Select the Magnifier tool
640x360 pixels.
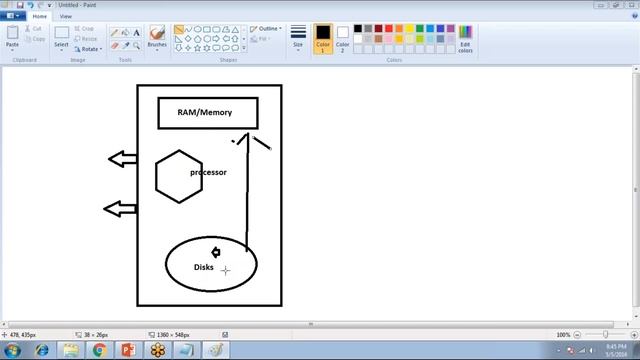tap(136, 45)
